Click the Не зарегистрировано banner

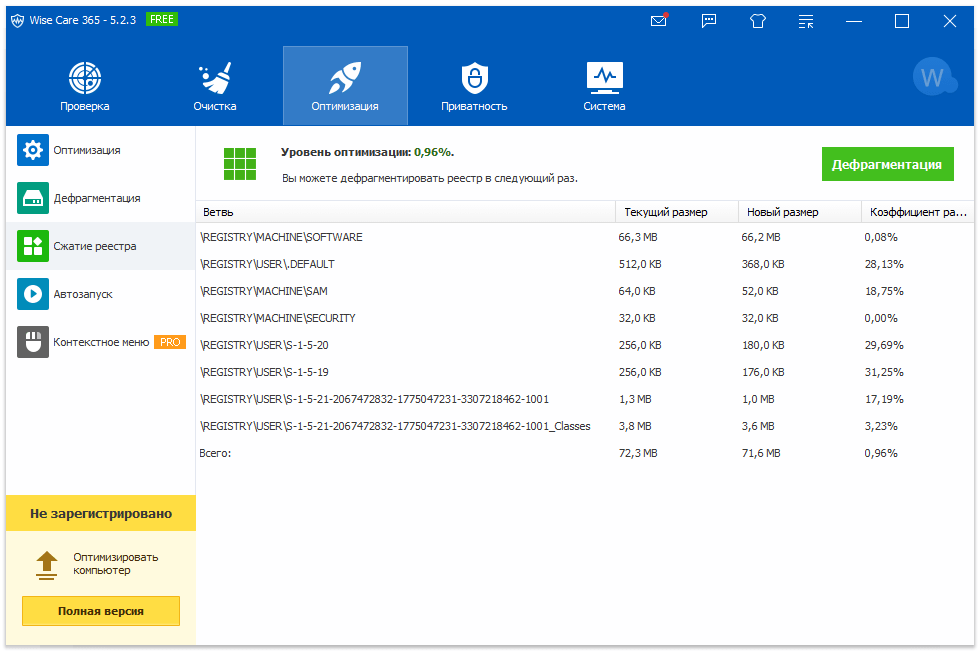[x=100, y=513]
